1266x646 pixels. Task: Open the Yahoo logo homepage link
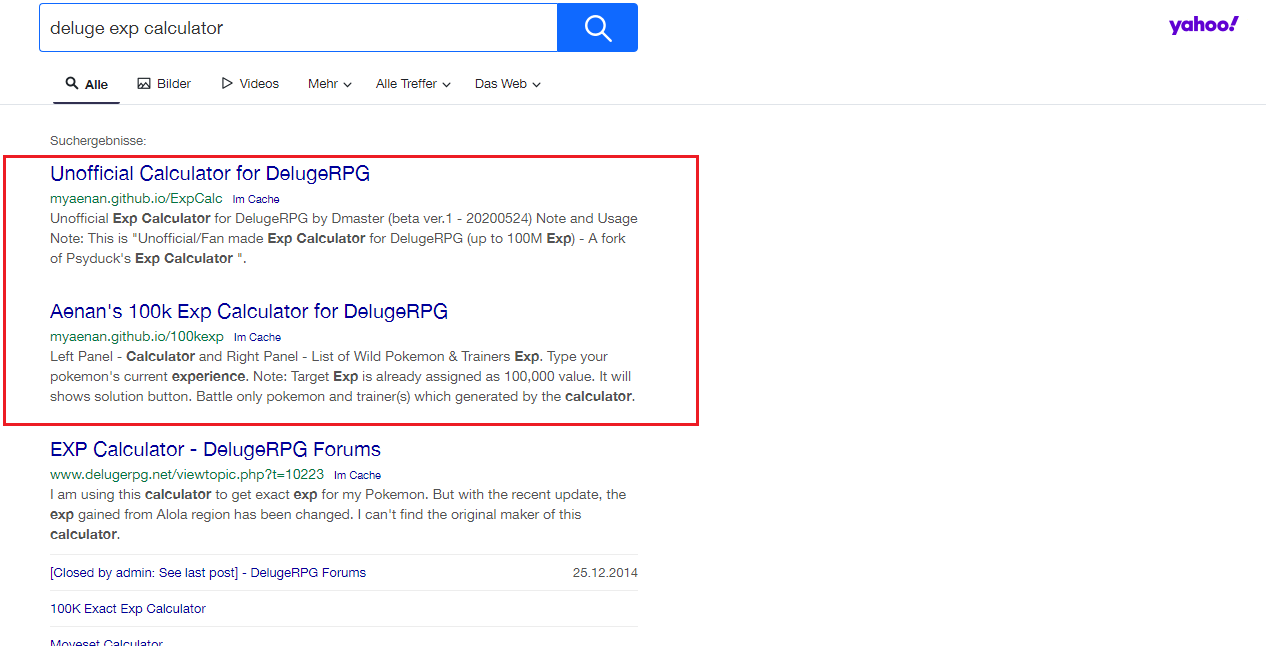coord(1204,25)
